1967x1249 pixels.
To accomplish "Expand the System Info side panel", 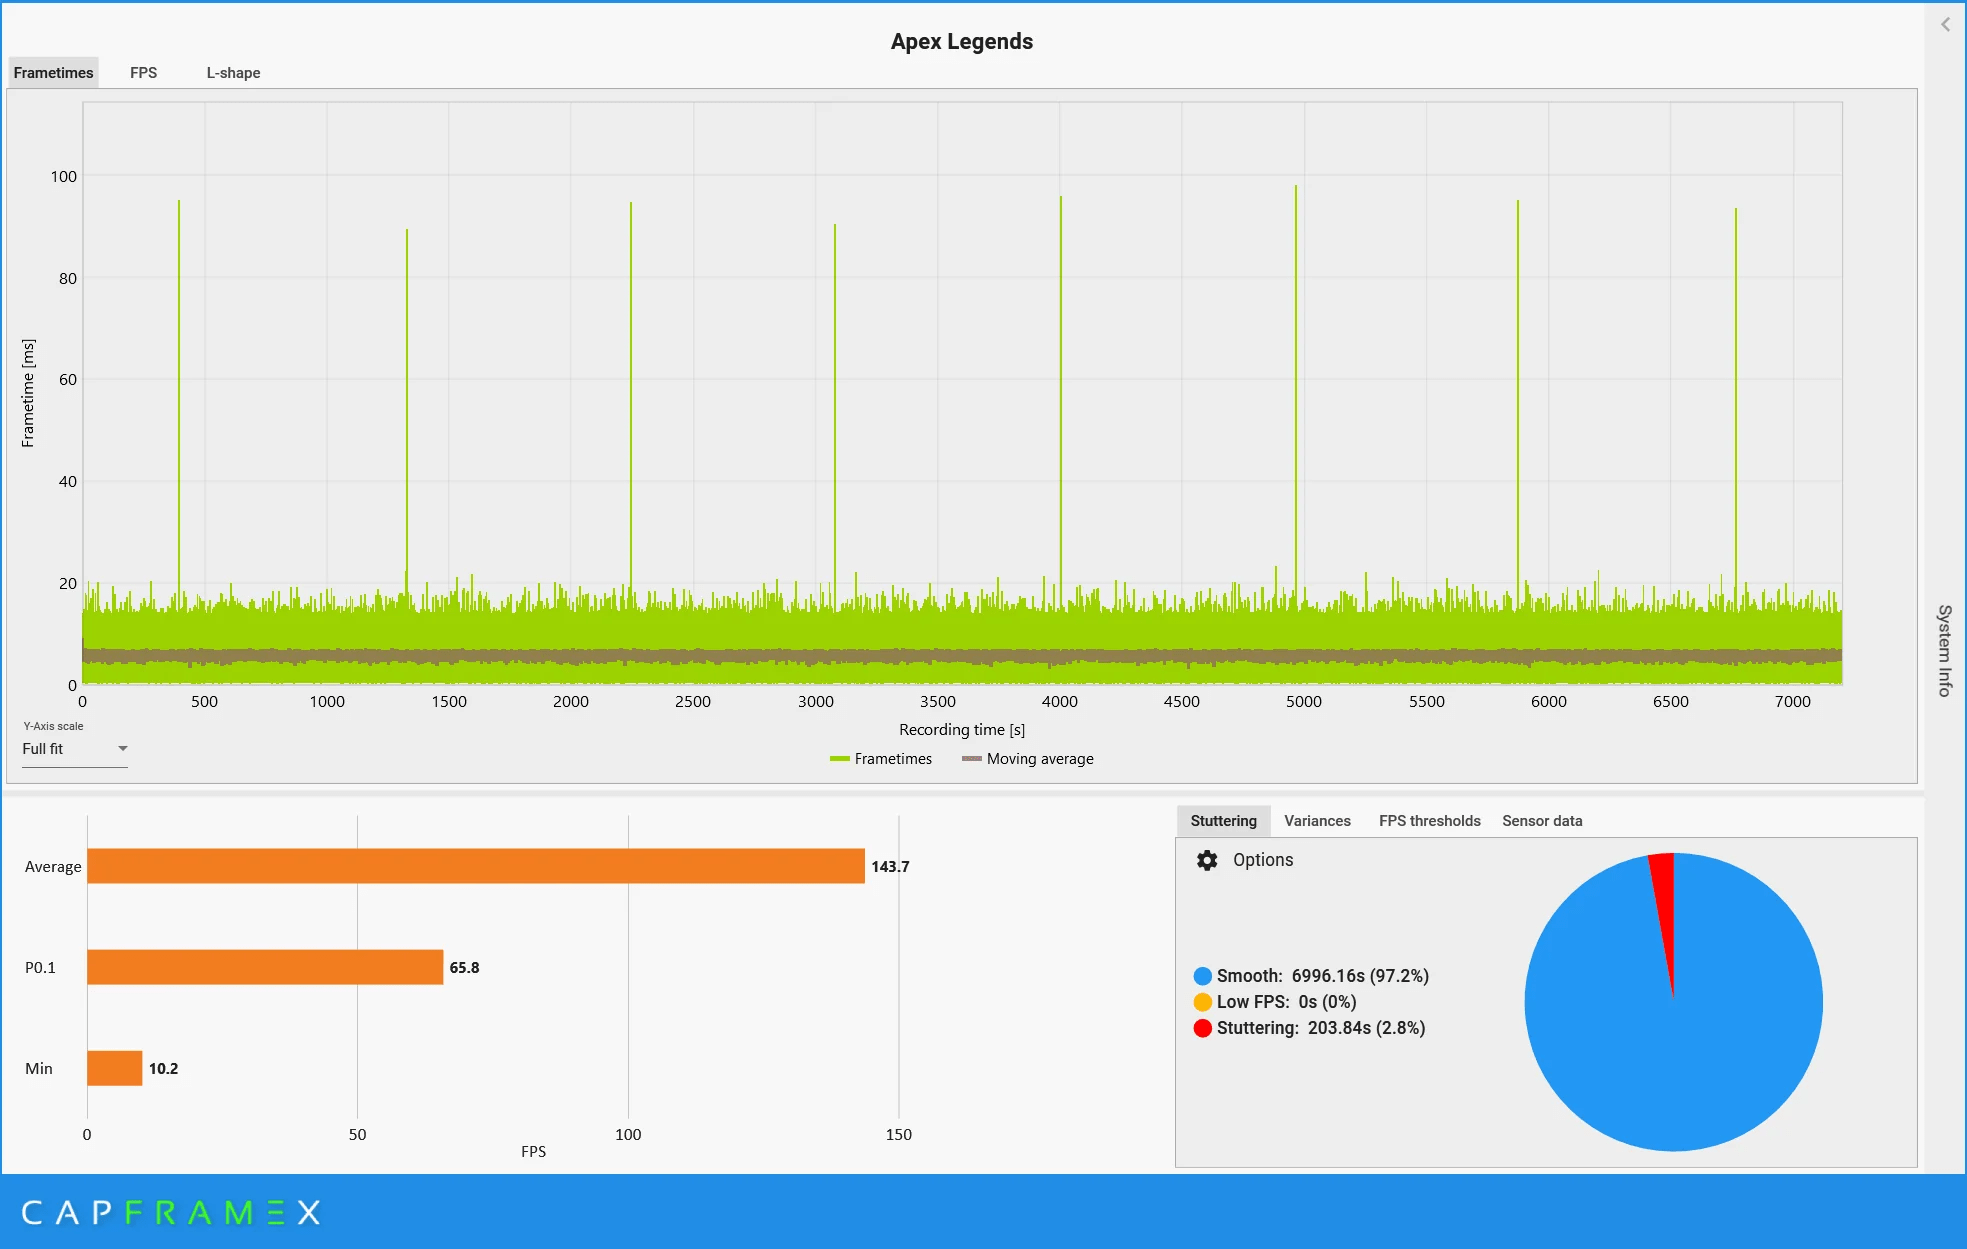I will pyautogui.click(x=1945, y=650).
